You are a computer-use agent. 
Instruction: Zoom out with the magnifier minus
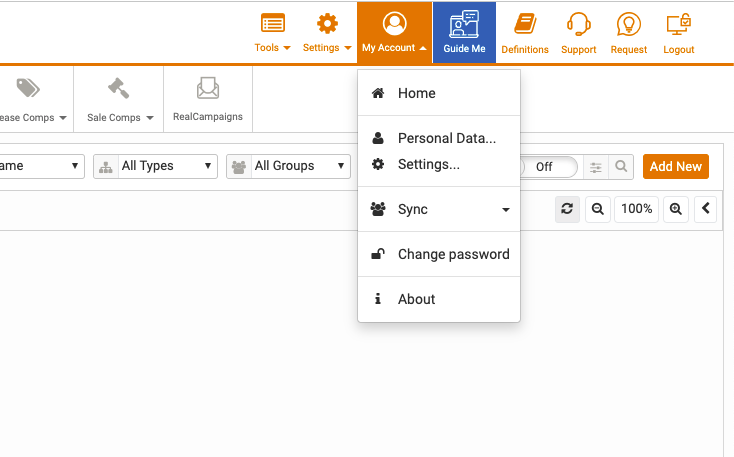pyautogui.click(x=597, y=209)
